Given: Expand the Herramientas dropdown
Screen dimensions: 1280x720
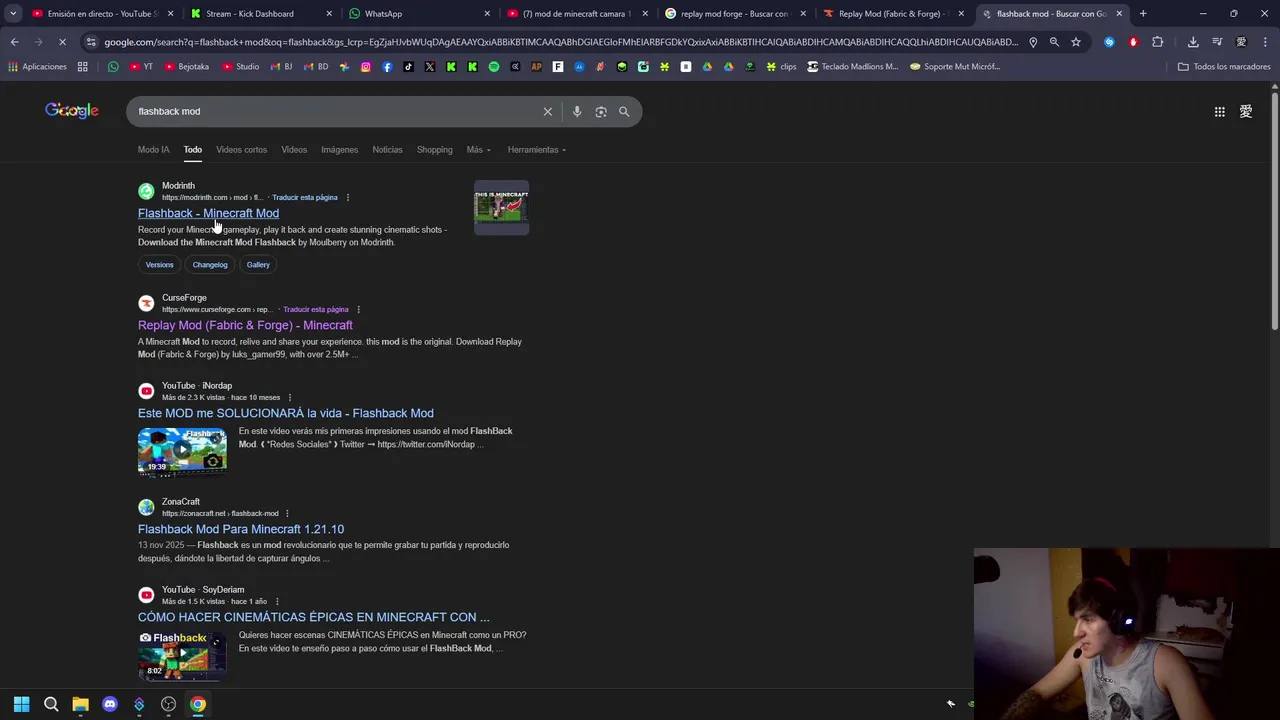Looking at the screenshot, I should (536, 150).
